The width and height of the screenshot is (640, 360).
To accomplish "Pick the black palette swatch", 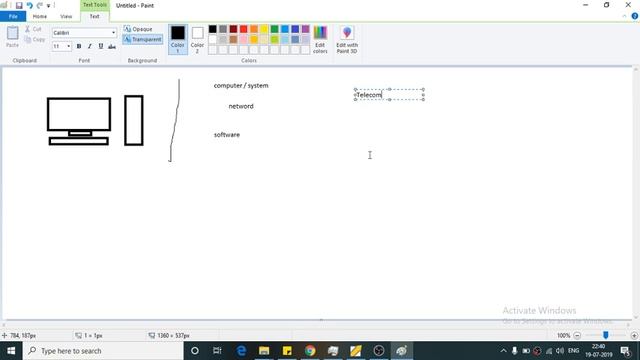I will click(213, 29).
